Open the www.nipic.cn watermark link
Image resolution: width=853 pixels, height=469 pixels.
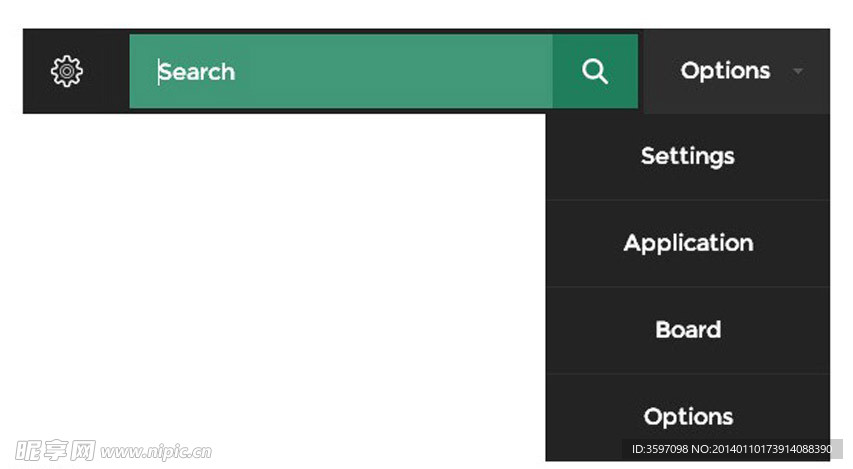tap(156, 452)
